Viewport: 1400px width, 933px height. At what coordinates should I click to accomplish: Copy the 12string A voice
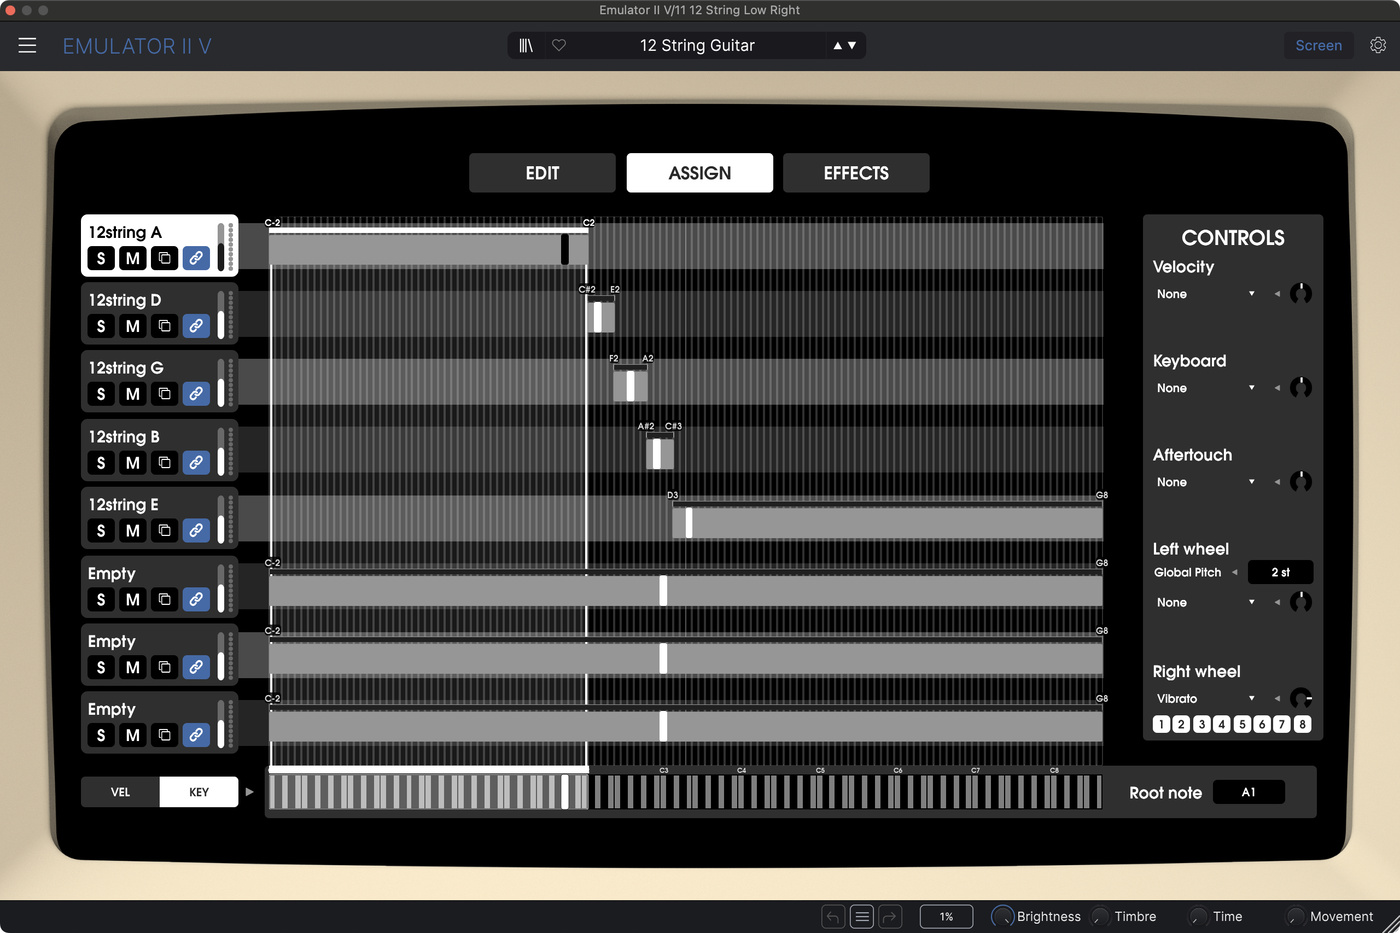coord(165,258)
